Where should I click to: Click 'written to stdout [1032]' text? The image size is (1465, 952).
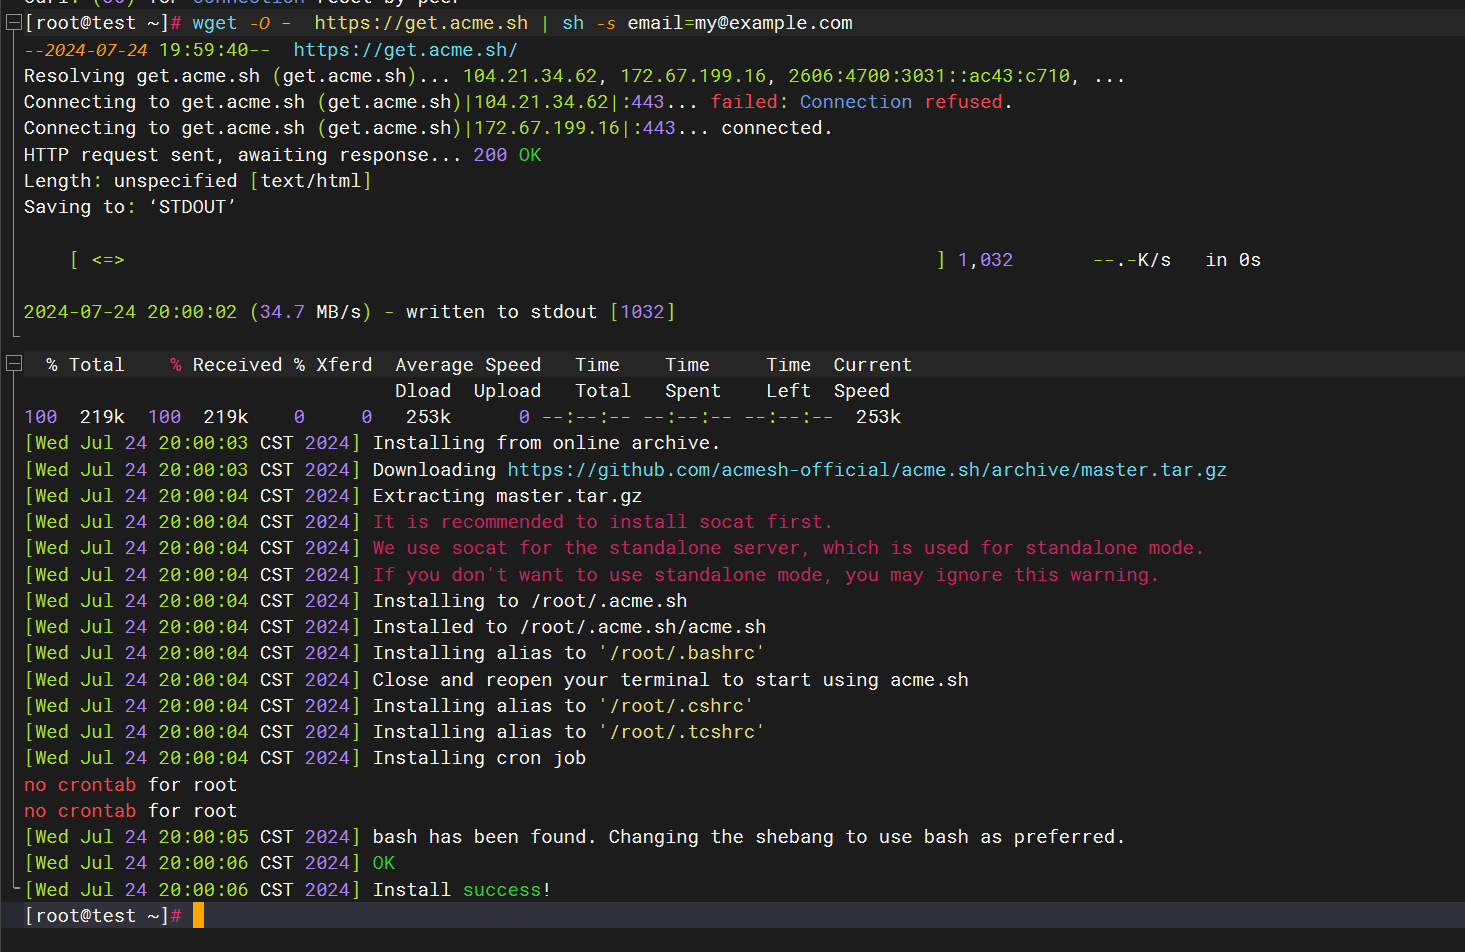541,312
